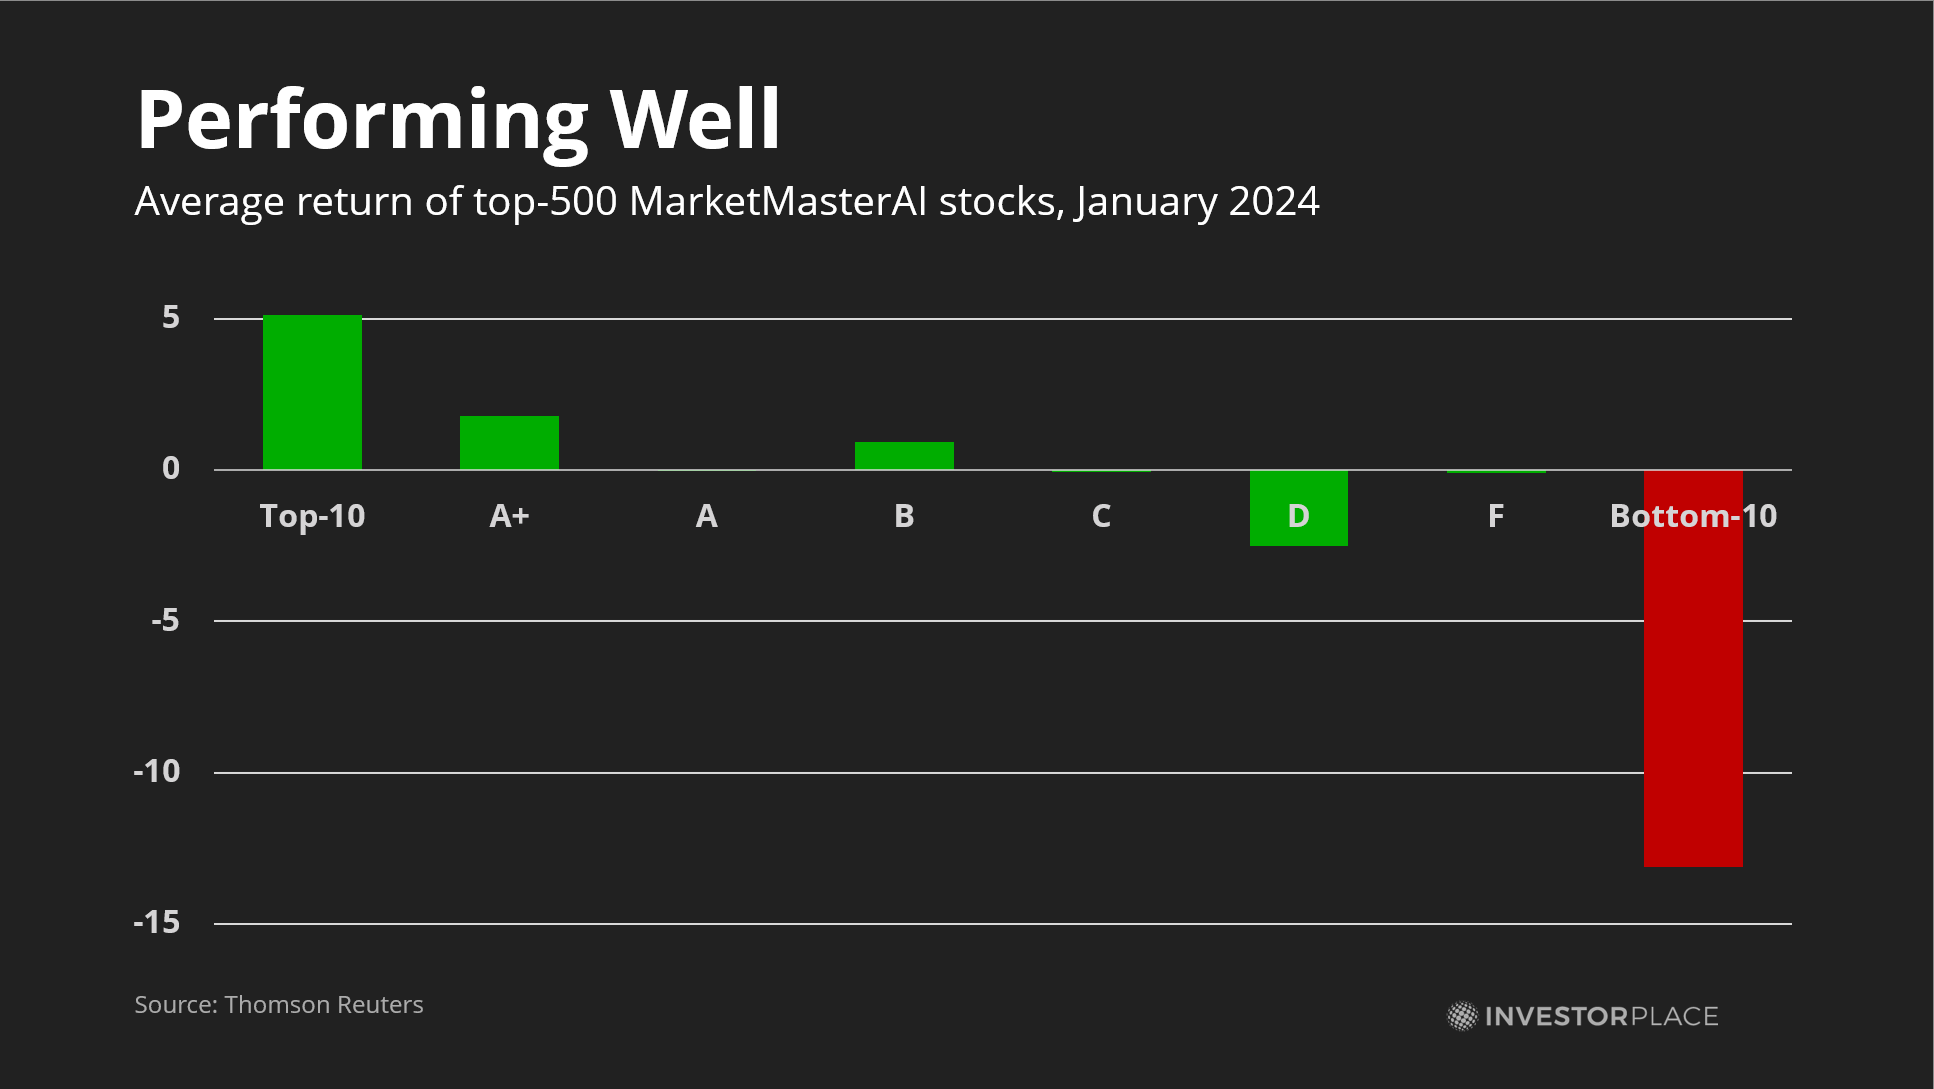Select the green B bar

click(904, 455)
